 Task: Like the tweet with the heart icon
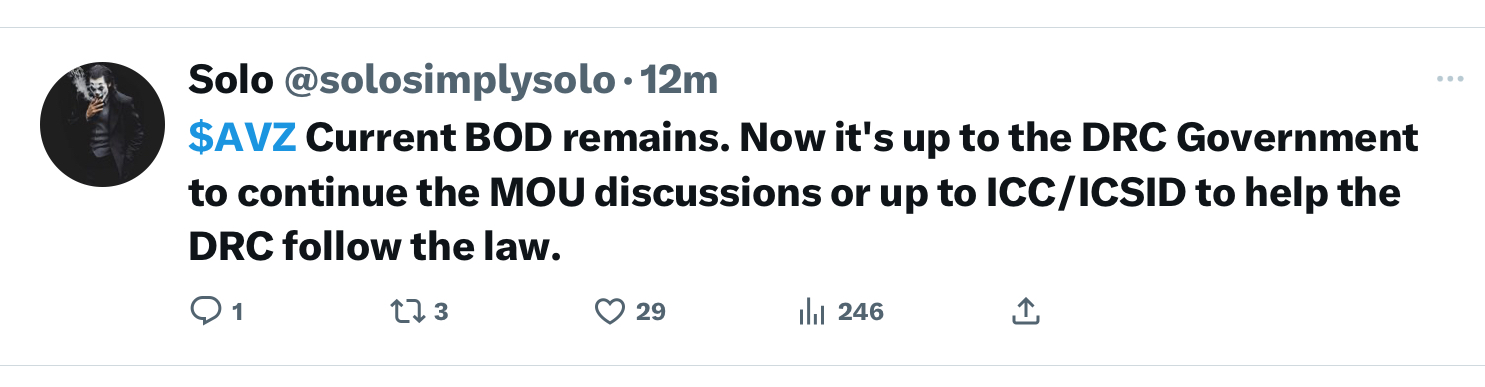pyautogui.click(x=610, y=313)
